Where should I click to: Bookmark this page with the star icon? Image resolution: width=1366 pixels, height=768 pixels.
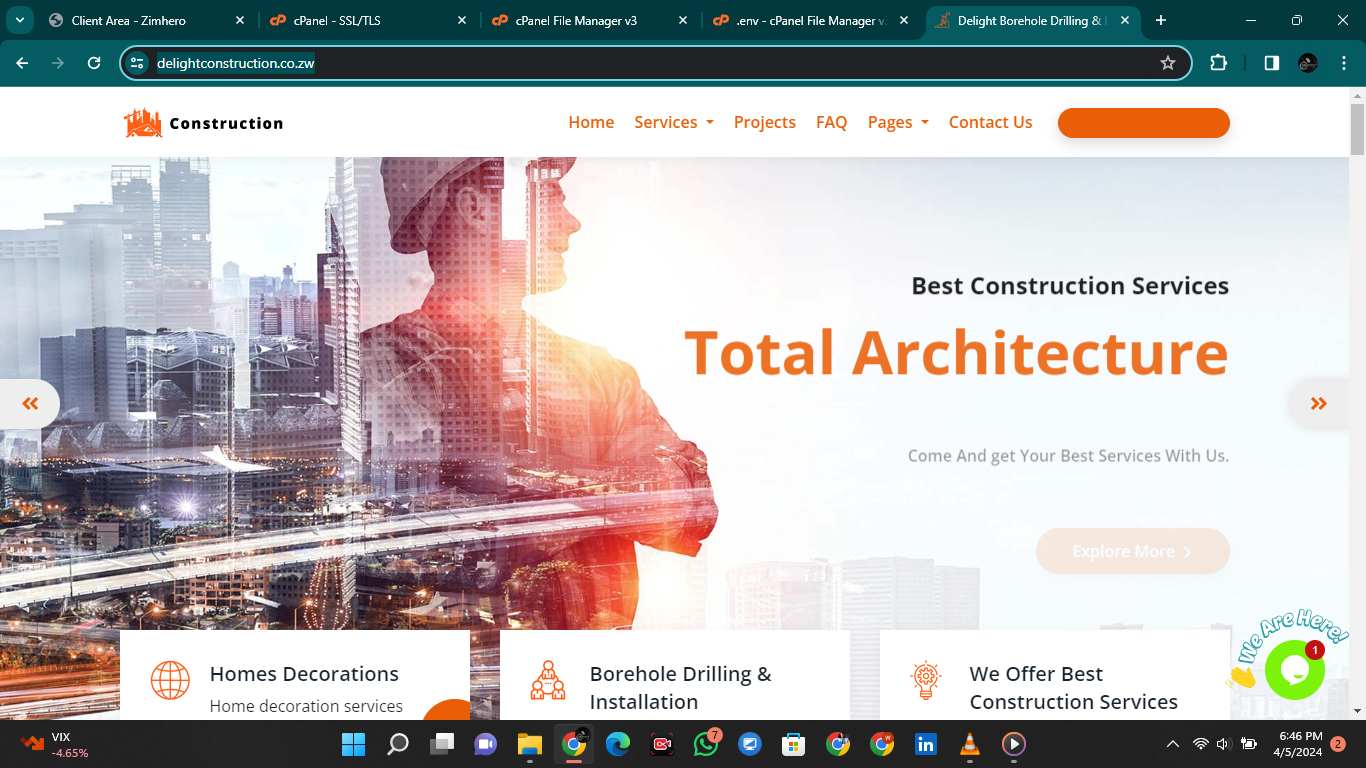[1167, 63]
